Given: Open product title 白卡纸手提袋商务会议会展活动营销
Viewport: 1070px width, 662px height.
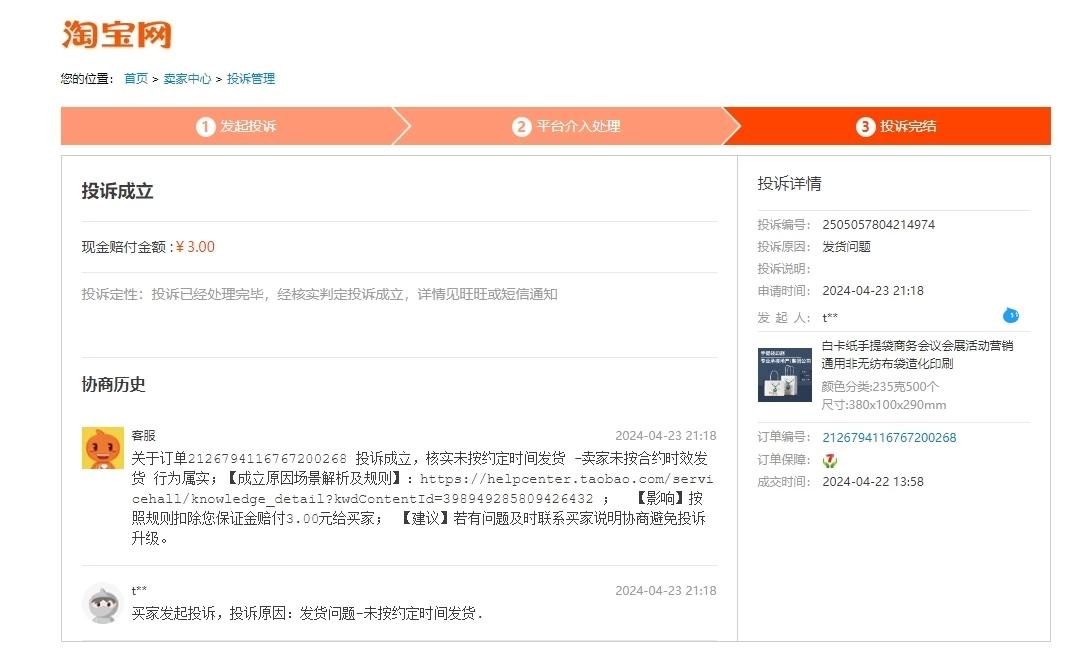Looking at the screenshot, I should (x=917, y=354).
